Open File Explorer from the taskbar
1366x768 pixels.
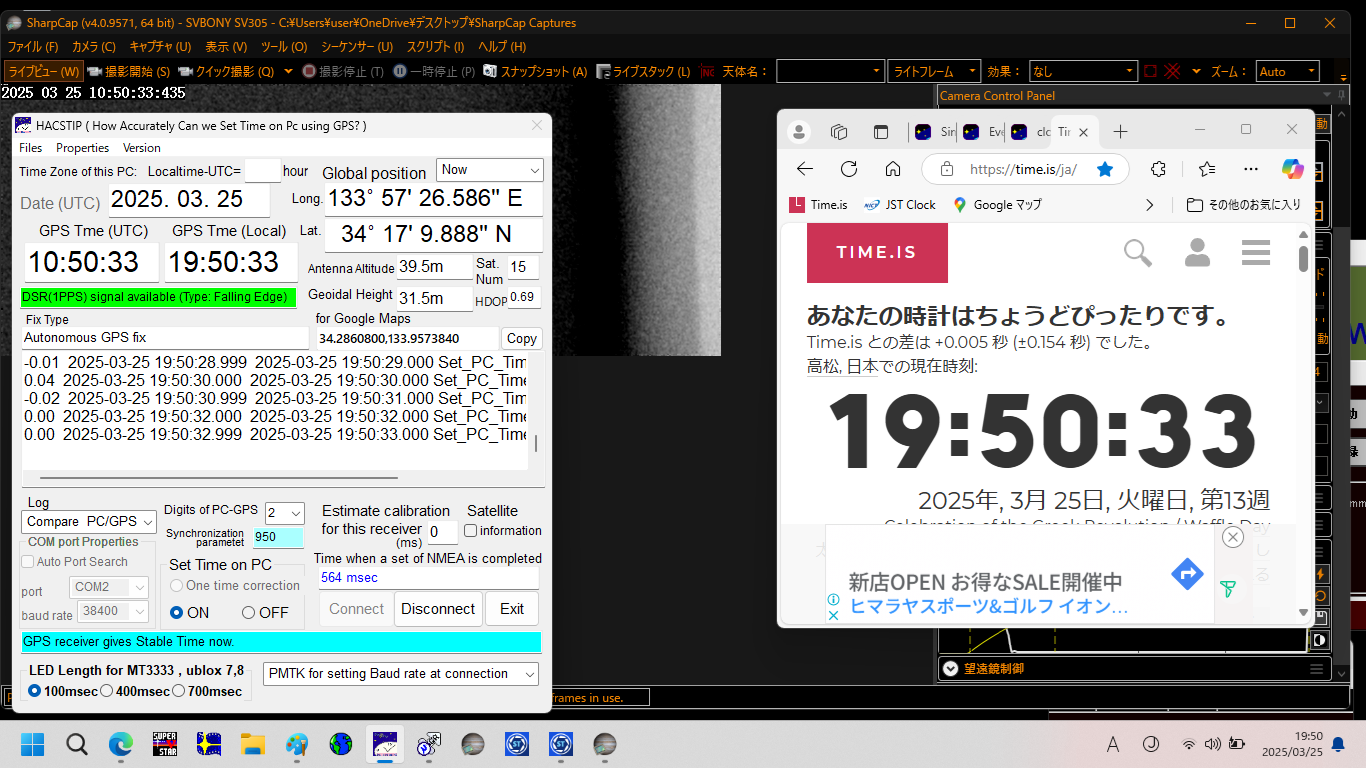tap(252, 744)
